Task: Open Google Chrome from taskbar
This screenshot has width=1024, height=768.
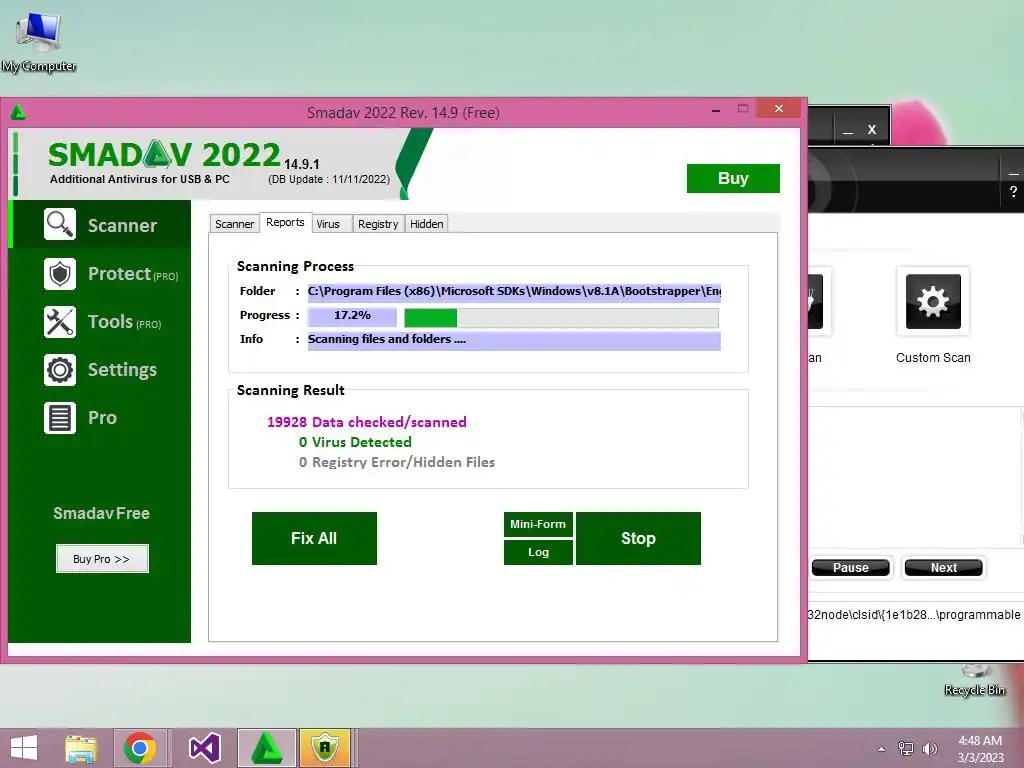Action: coord(139,748)
